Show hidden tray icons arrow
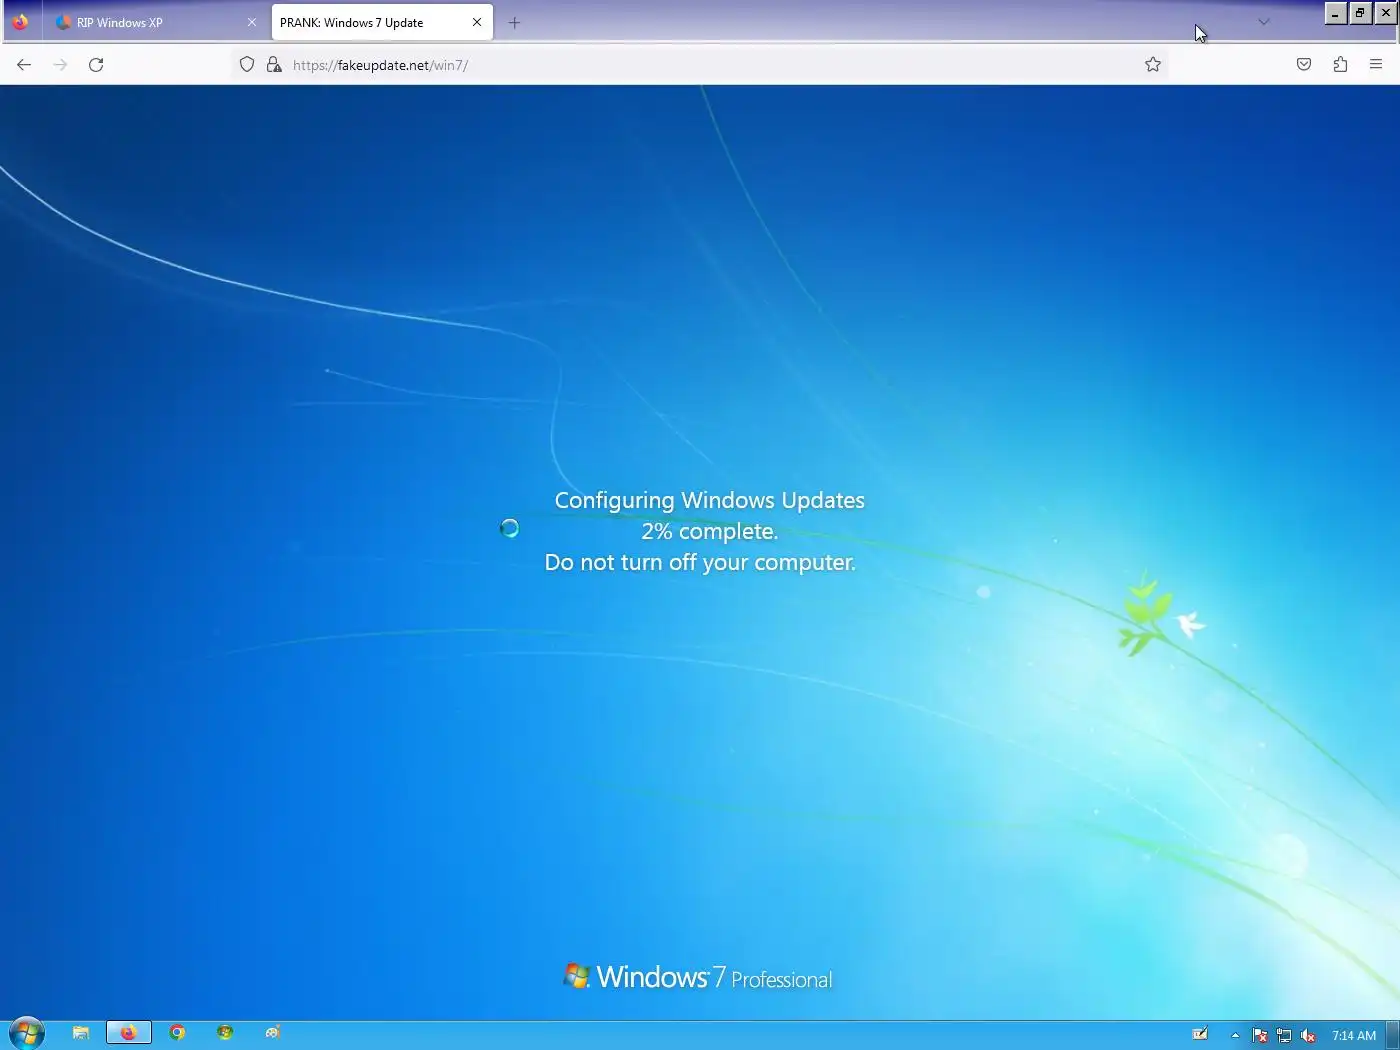Image resolution: width=1400 pixels, height=1050 pixels. click(1235, 1036)
